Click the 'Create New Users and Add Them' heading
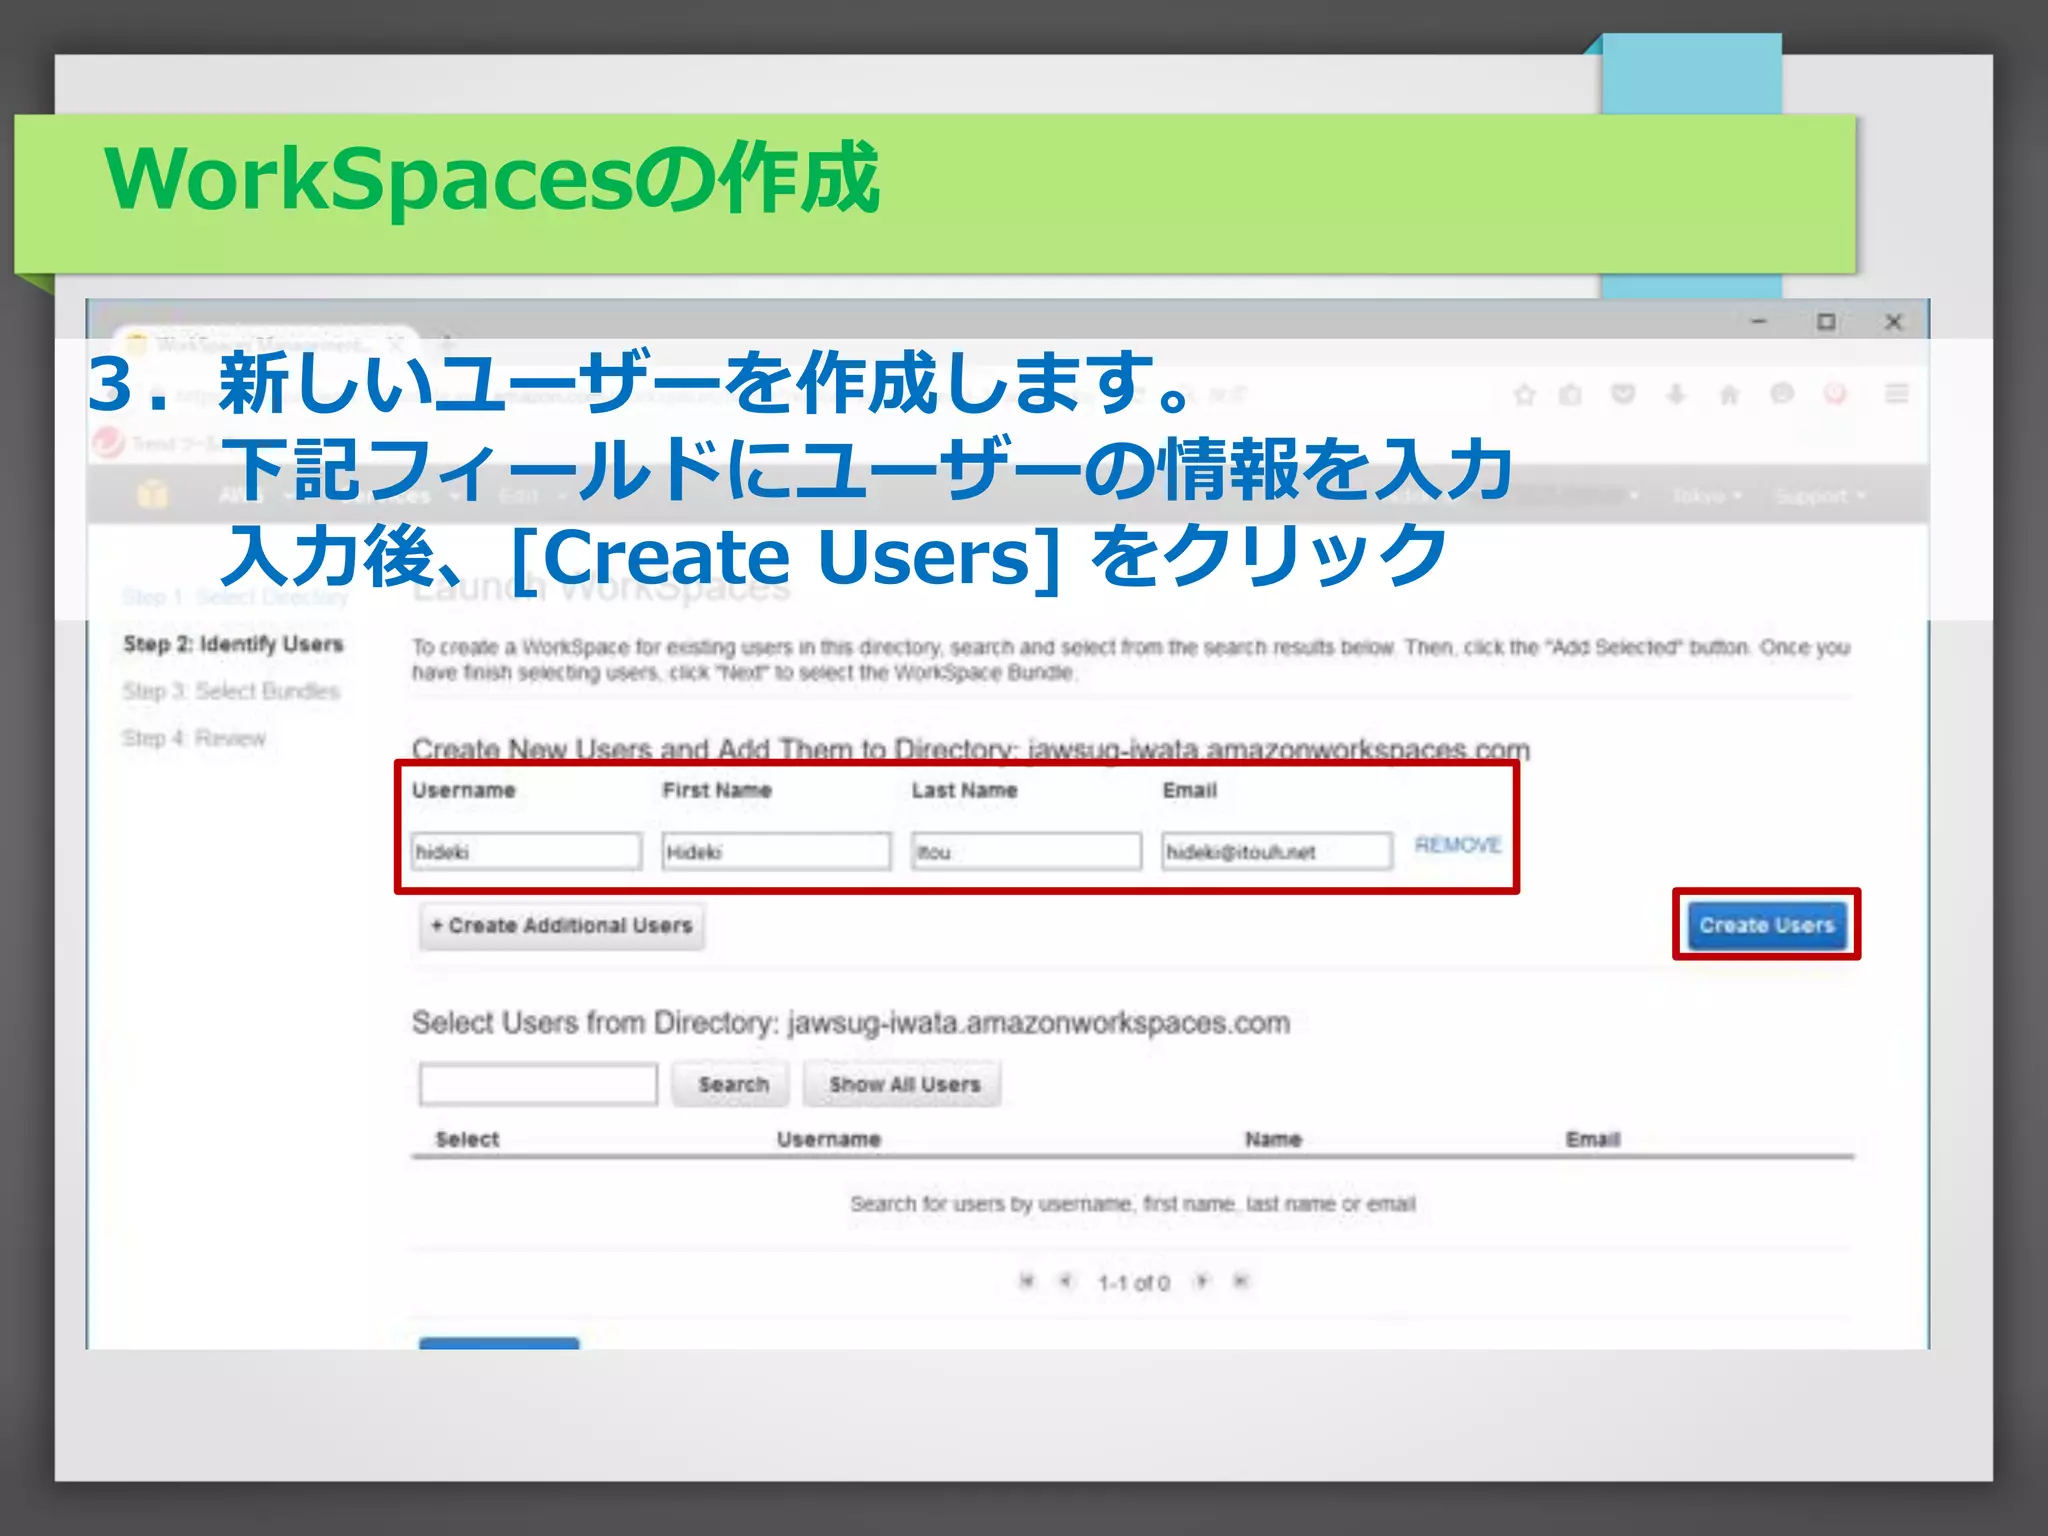Screen dimensions: 2048x1536 pyautogui.click(x=971, y=749)
